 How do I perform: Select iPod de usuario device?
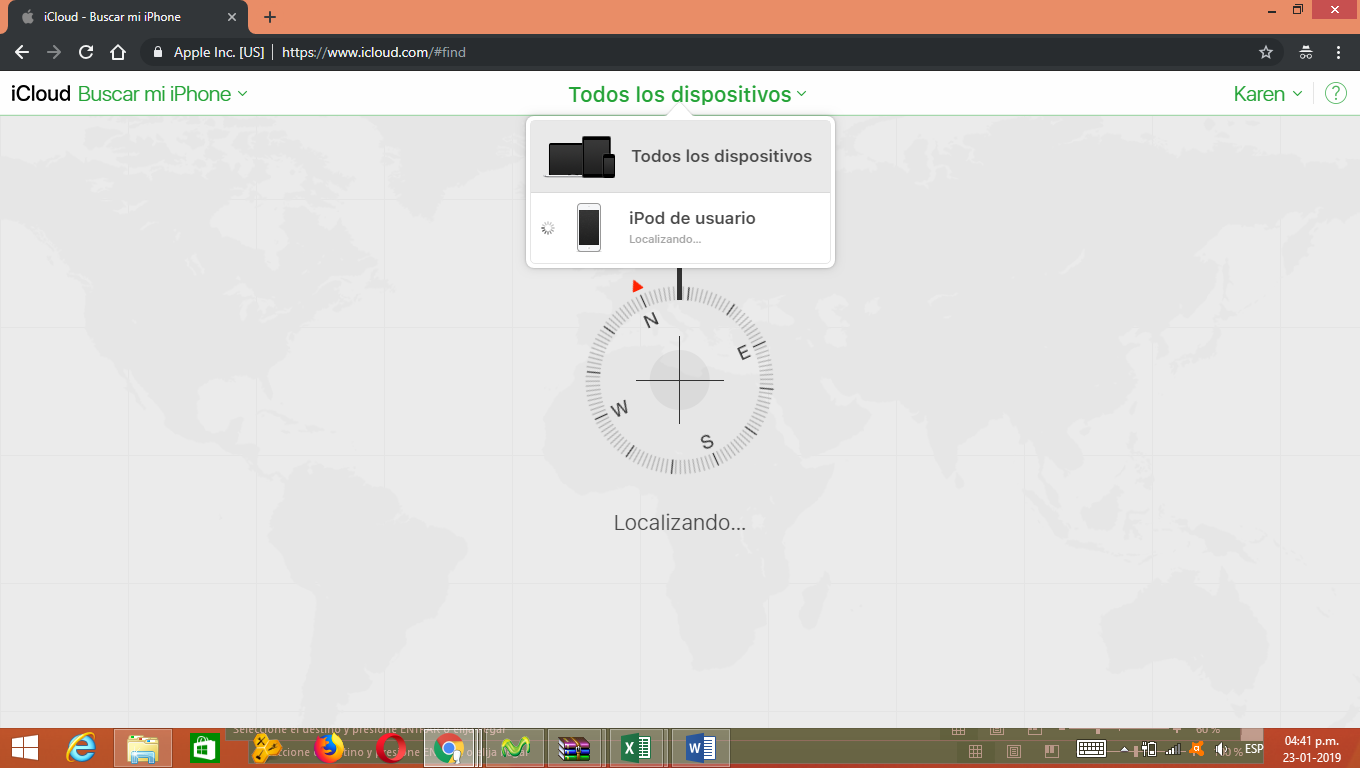(x=680, y=228)
